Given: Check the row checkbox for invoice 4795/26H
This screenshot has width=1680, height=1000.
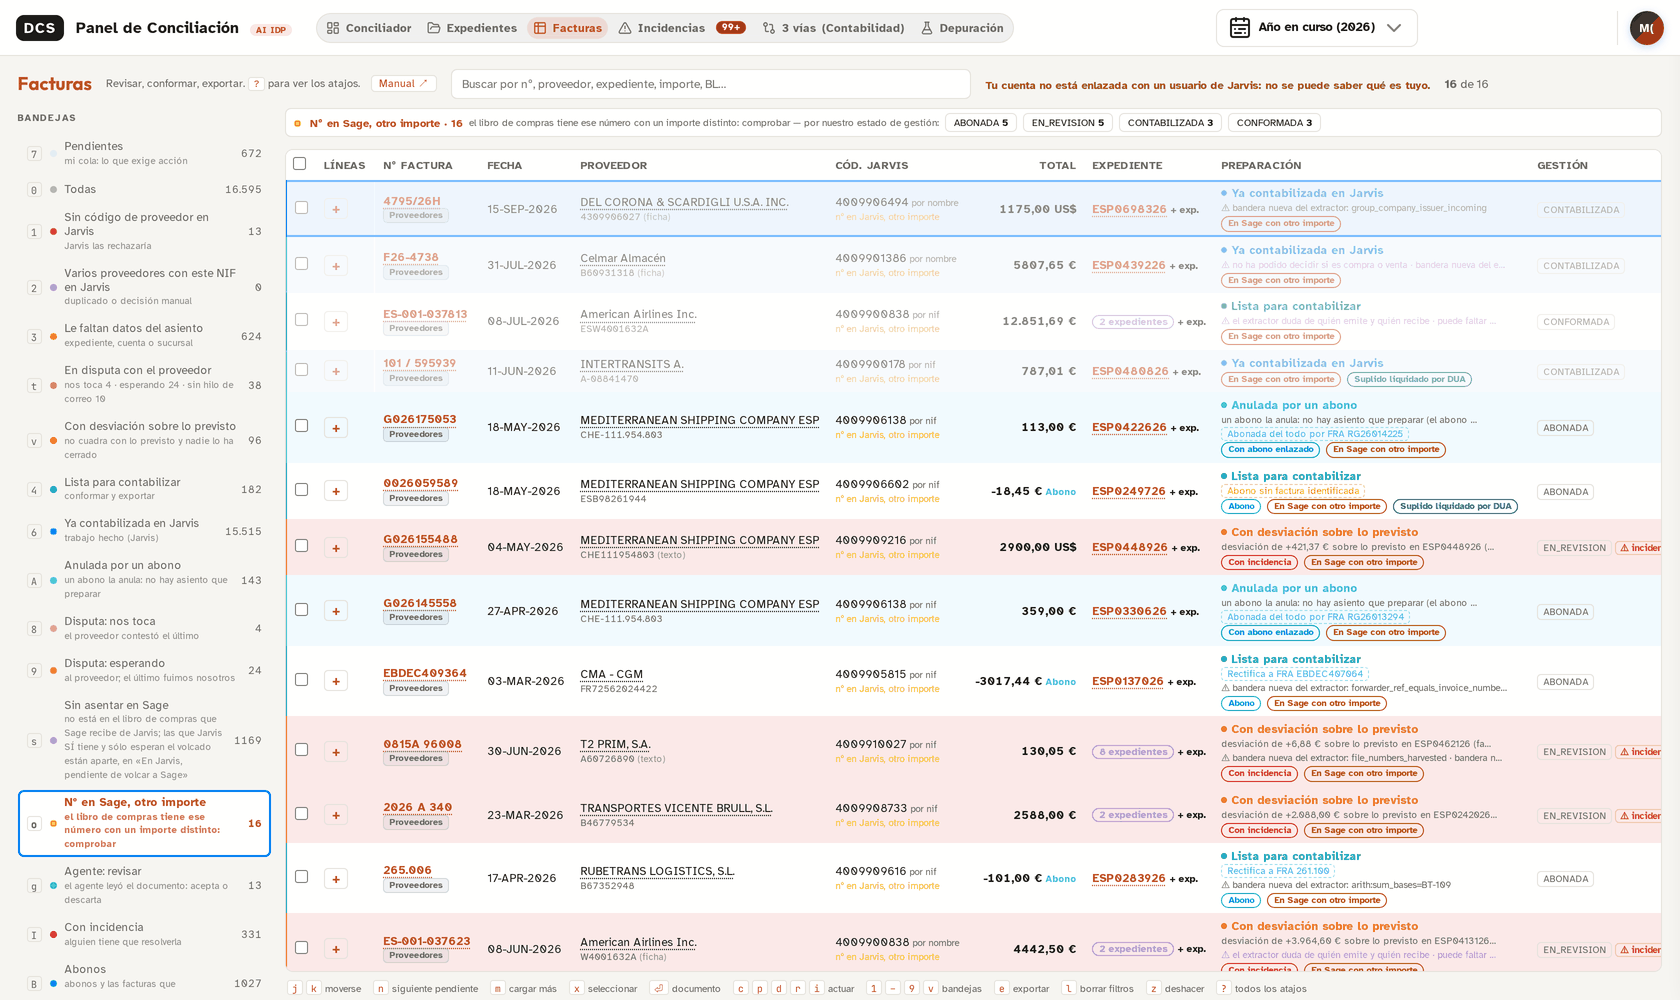Looking at the screenshot, I should tap(301, 208).
